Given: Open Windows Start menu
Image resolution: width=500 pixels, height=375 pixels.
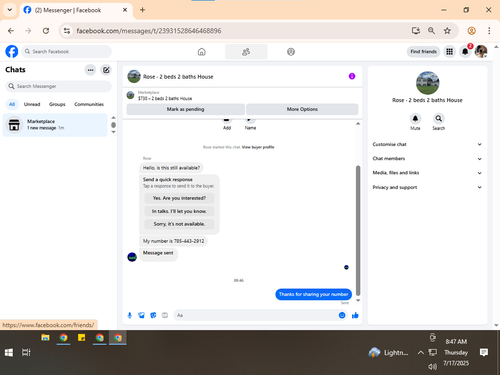Looking at the screenshot, I should (x=9, y=352).
